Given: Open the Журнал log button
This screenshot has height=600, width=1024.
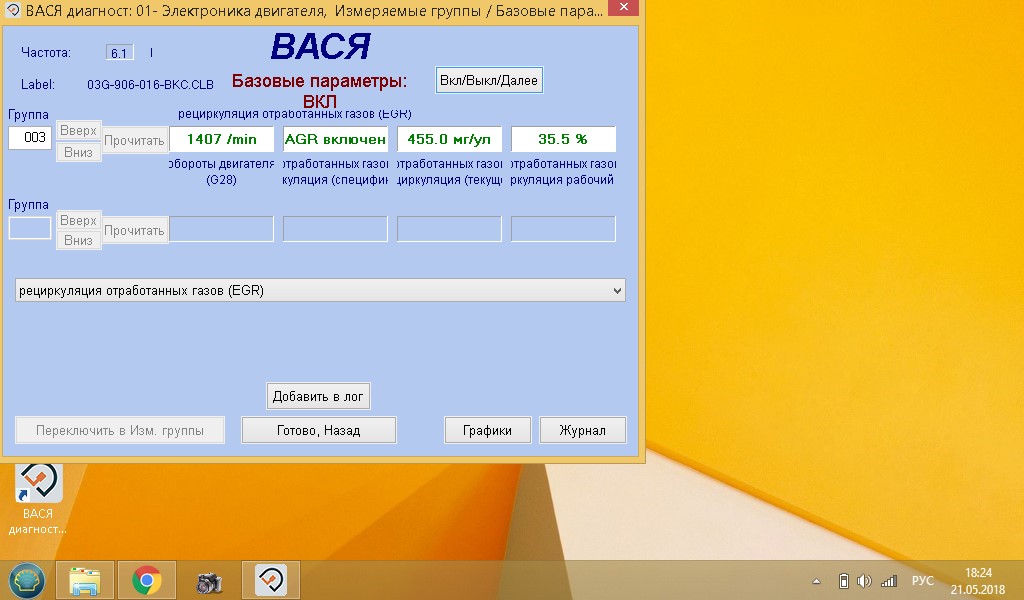Looking at the screenshot, I should point(583,430).
